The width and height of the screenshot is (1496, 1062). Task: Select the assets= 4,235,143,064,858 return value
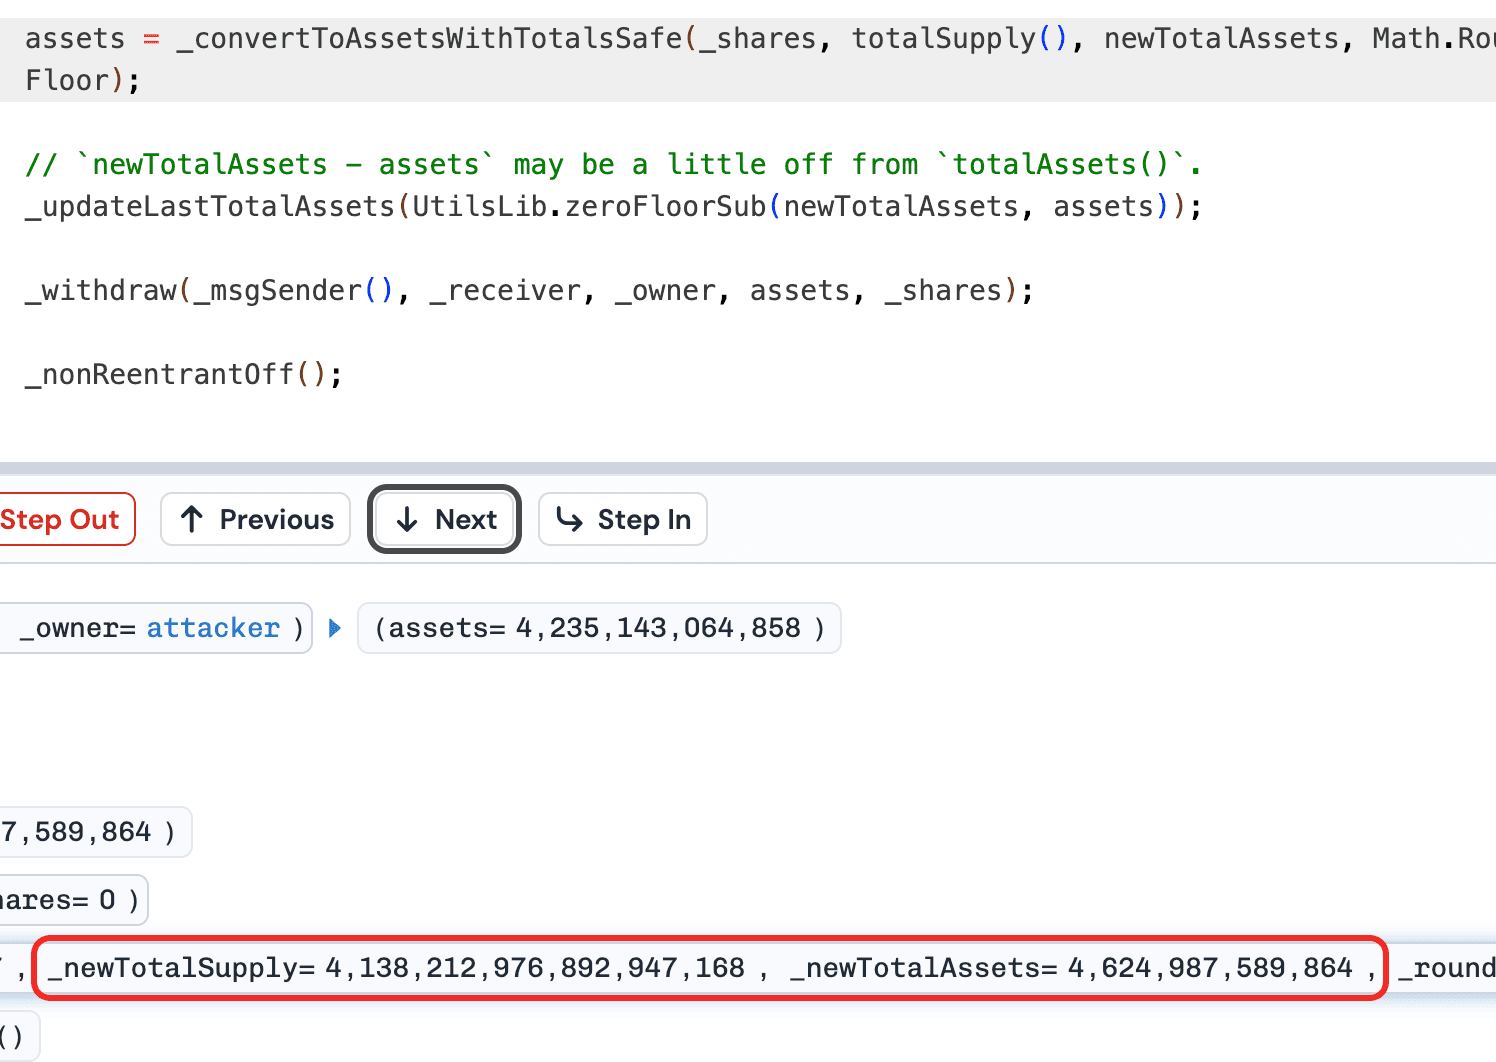(598, 628)
